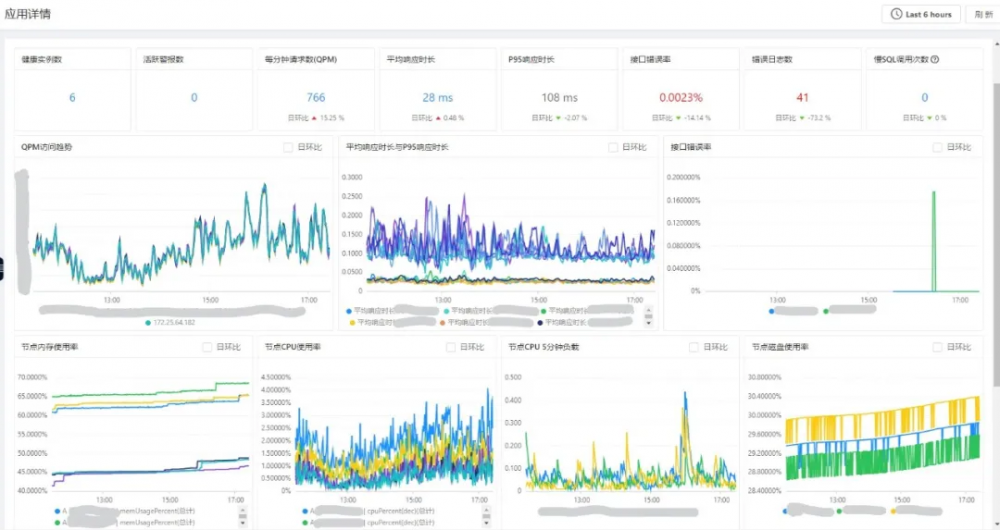This screenshot has height=530, width=1000.
Task: Click the 错误日志数 value 41
Action: coord(802,98)
